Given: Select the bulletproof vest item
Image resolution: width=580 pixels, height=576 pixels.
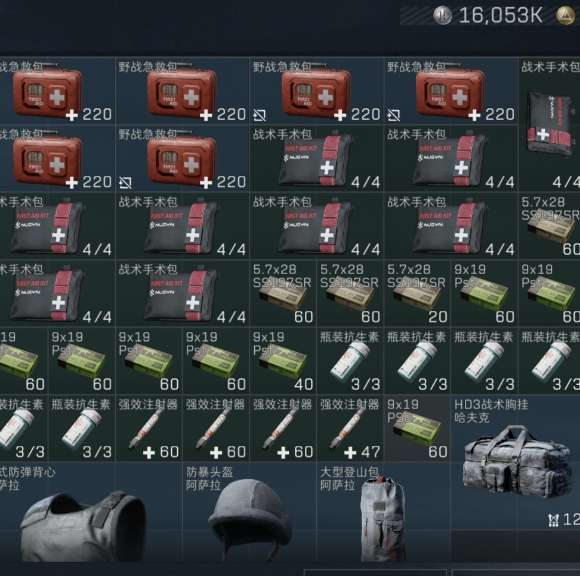Looking at the screenshot, I should click(x=91, y=512).
